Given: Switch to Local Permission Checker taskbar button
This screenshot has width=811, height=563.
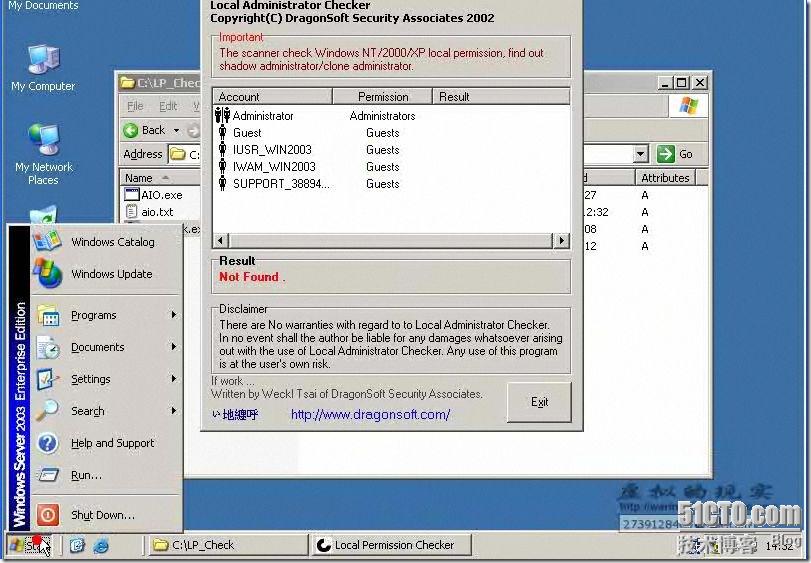Looking at the screenshot, I should click(392, 545).
